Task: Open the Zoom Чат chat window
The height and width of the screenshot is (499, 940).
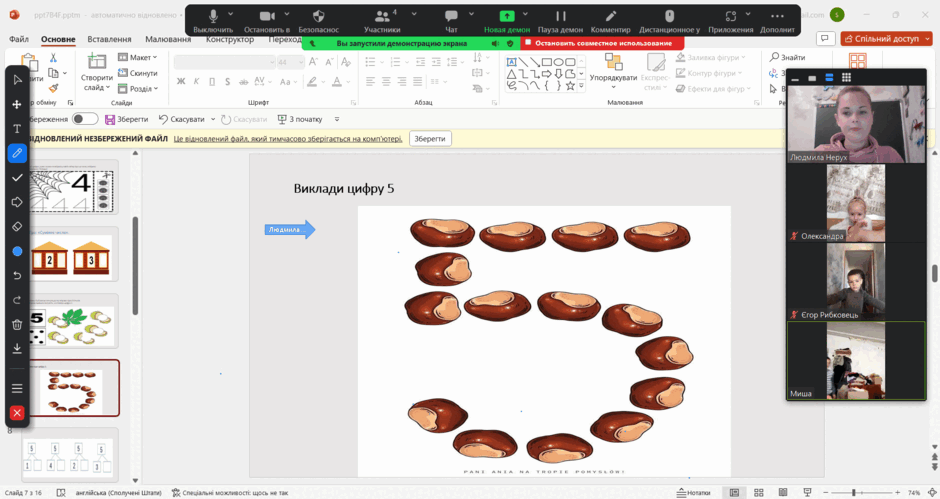Action: click(451, 21)
